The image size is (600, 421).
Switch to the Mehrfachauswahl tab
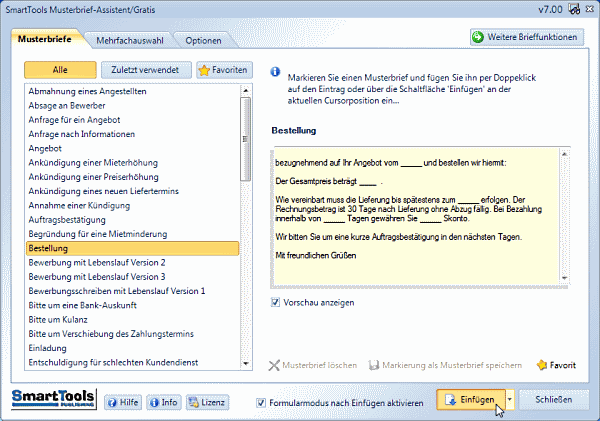[x=130, y=41]
